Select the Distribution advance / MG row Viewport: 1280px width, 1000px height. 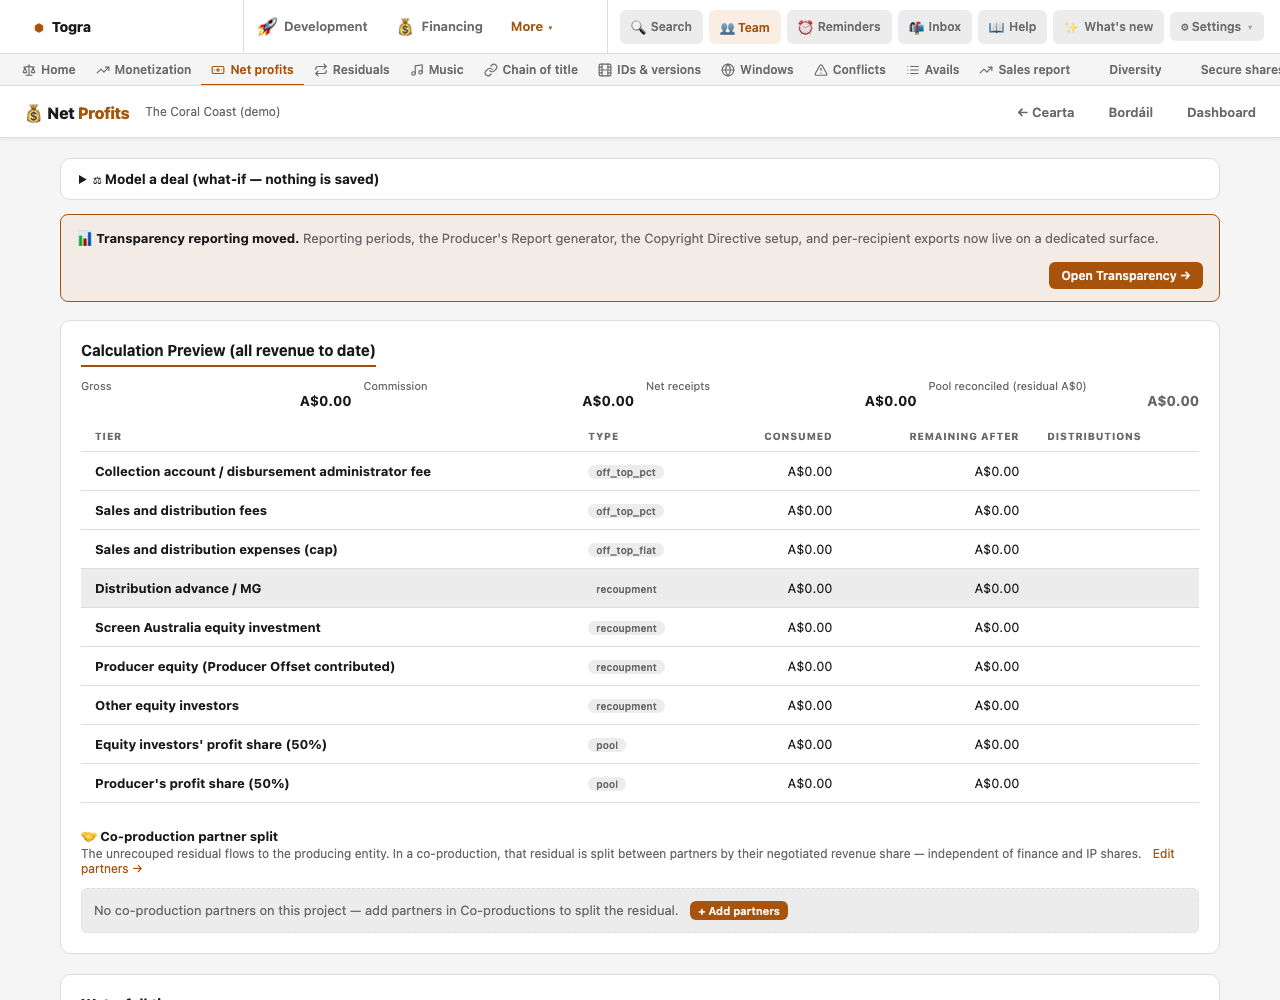click(x=640, y=589)
